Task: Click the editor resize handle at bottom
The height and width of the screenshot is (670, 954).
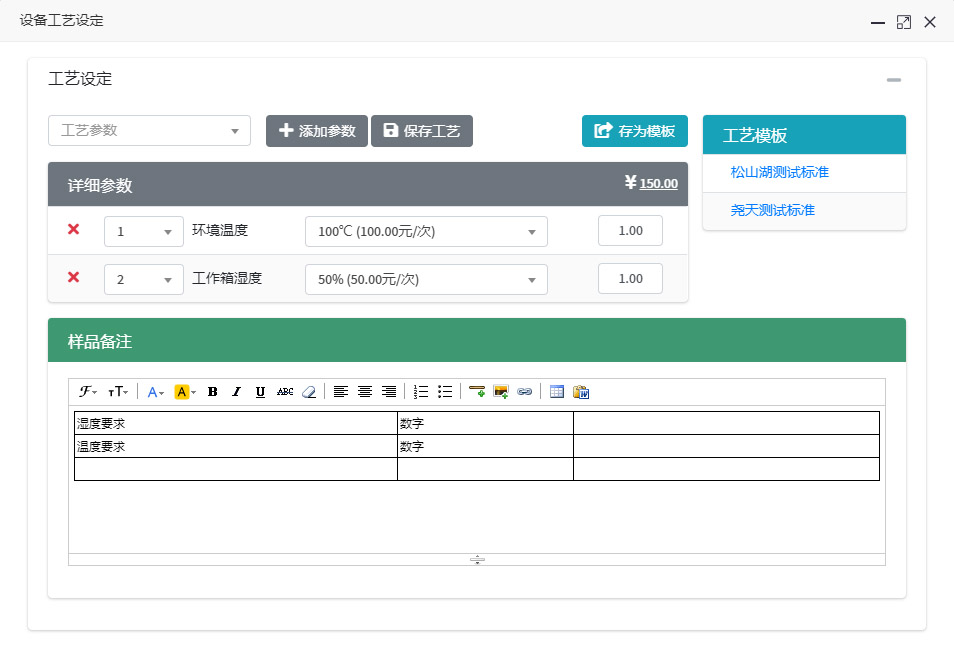Action: coord(477,560)
